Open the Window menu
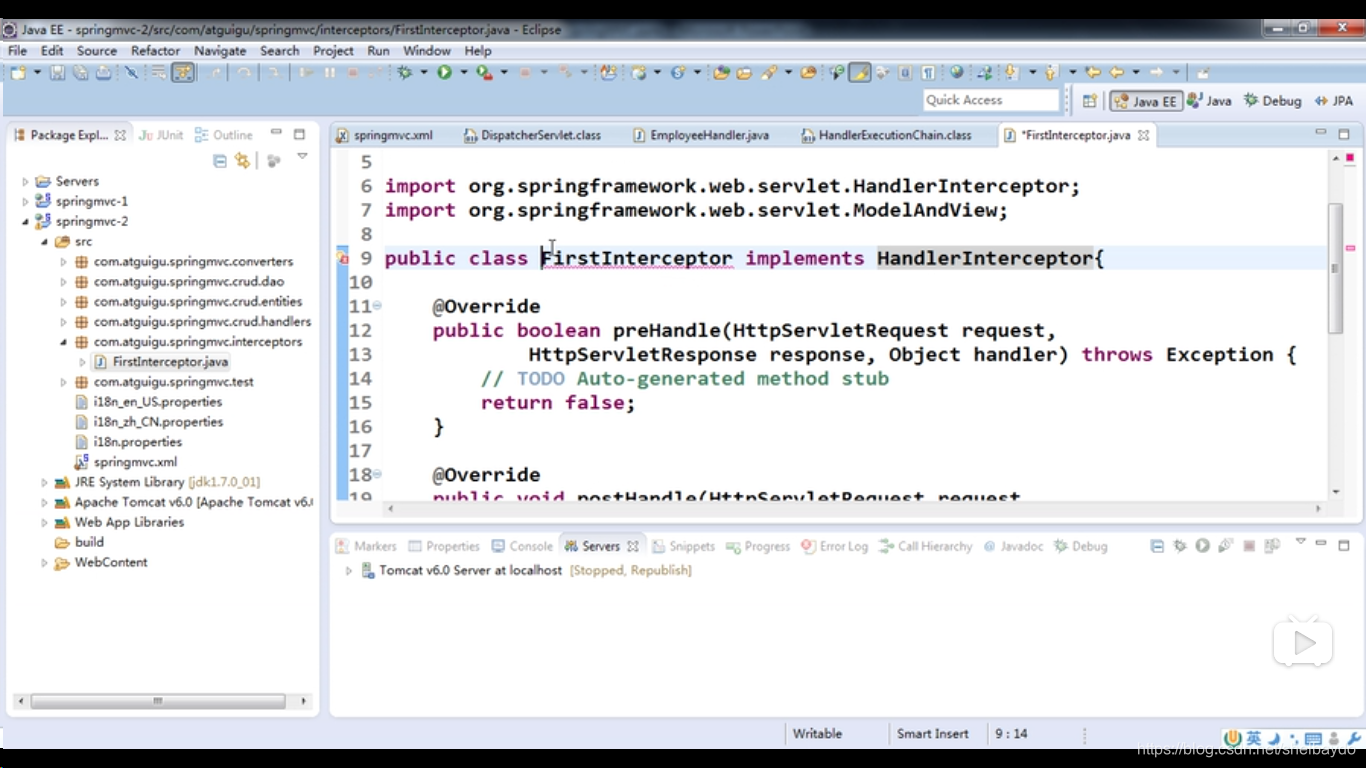 coord(427,50)
